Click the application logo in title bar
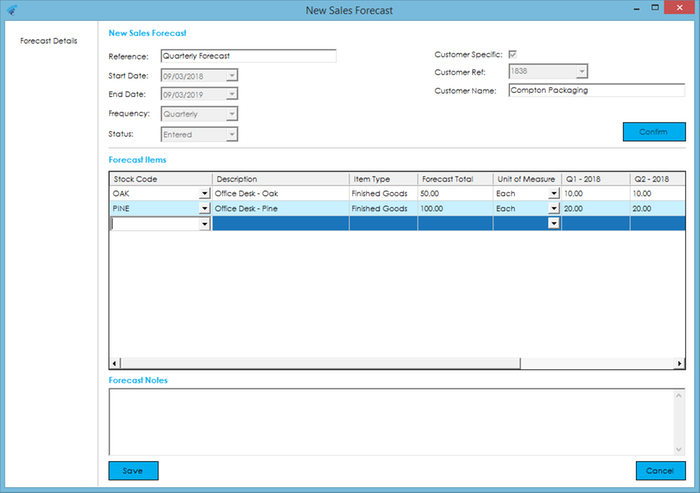This screenshot has width=700, height=493. tap(12, 9)
